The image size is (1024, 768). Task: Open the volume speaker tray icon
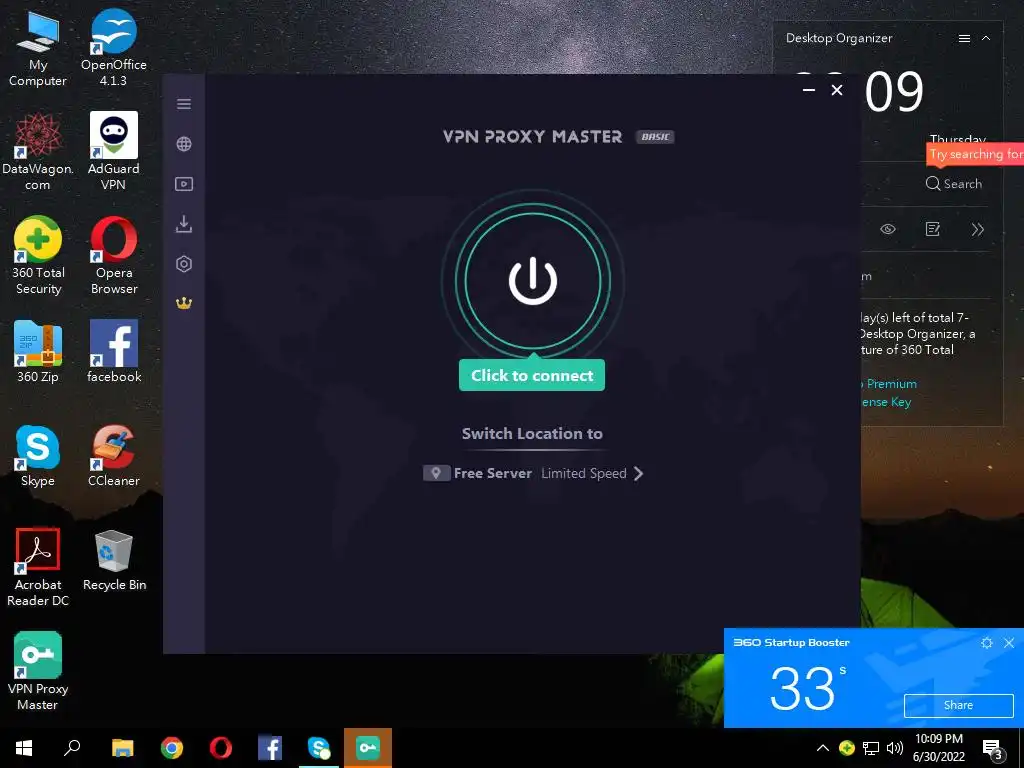[x=895, y=748]
